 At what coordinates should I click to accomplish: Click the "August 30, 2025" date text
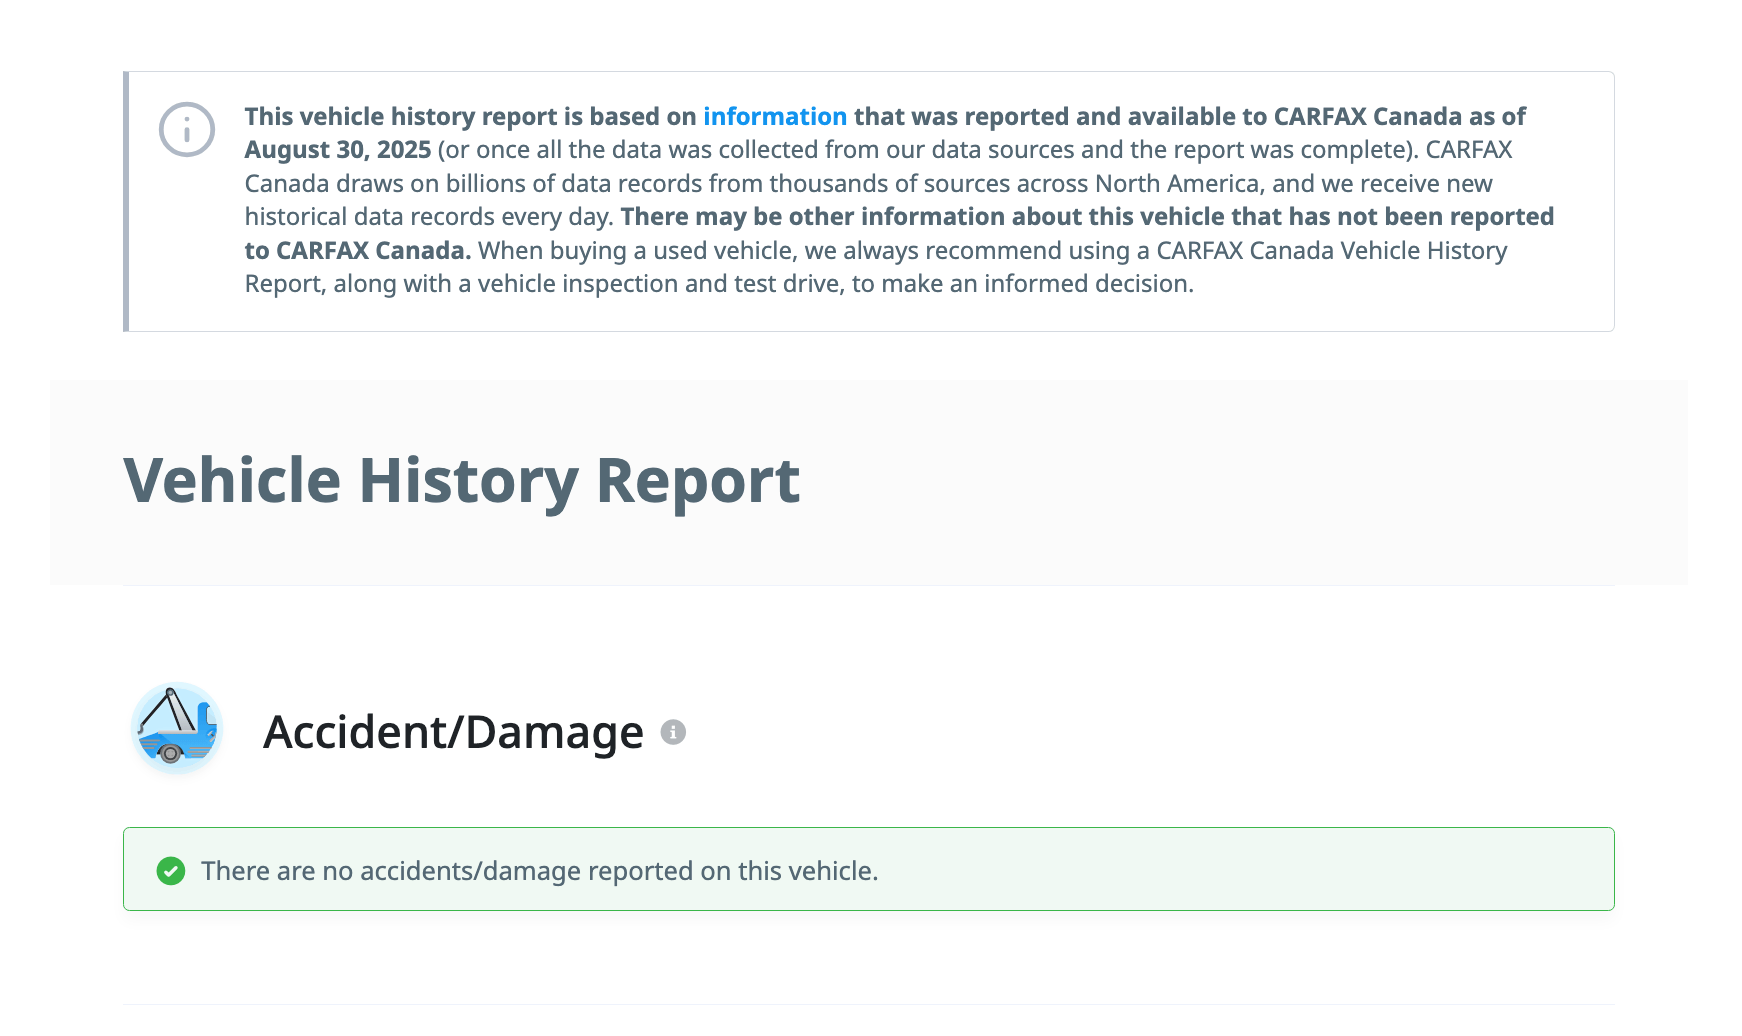click(338, 150)
